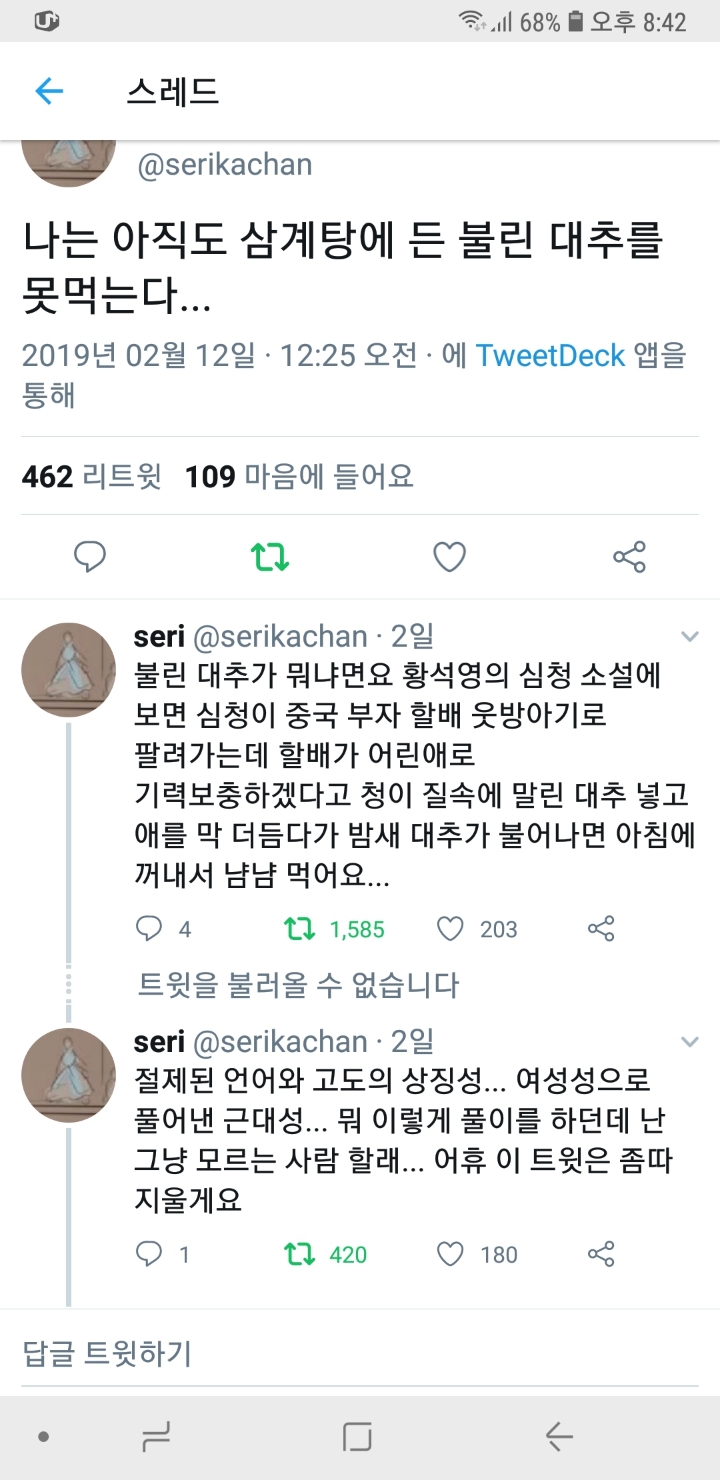Screen dimensions: 720x1480
Task: Like the reply showing 180 likes
Action: (451, 1253)
